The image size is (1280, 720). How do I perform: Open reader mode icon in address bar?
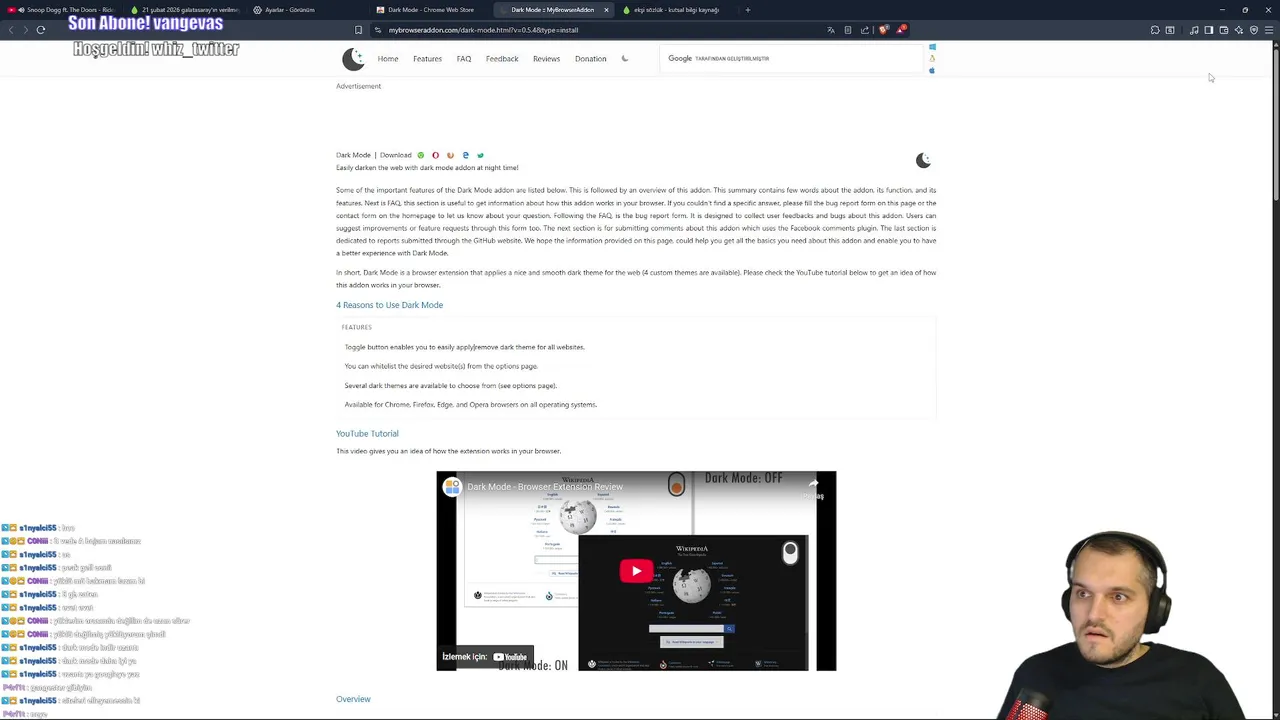[847, 30]
